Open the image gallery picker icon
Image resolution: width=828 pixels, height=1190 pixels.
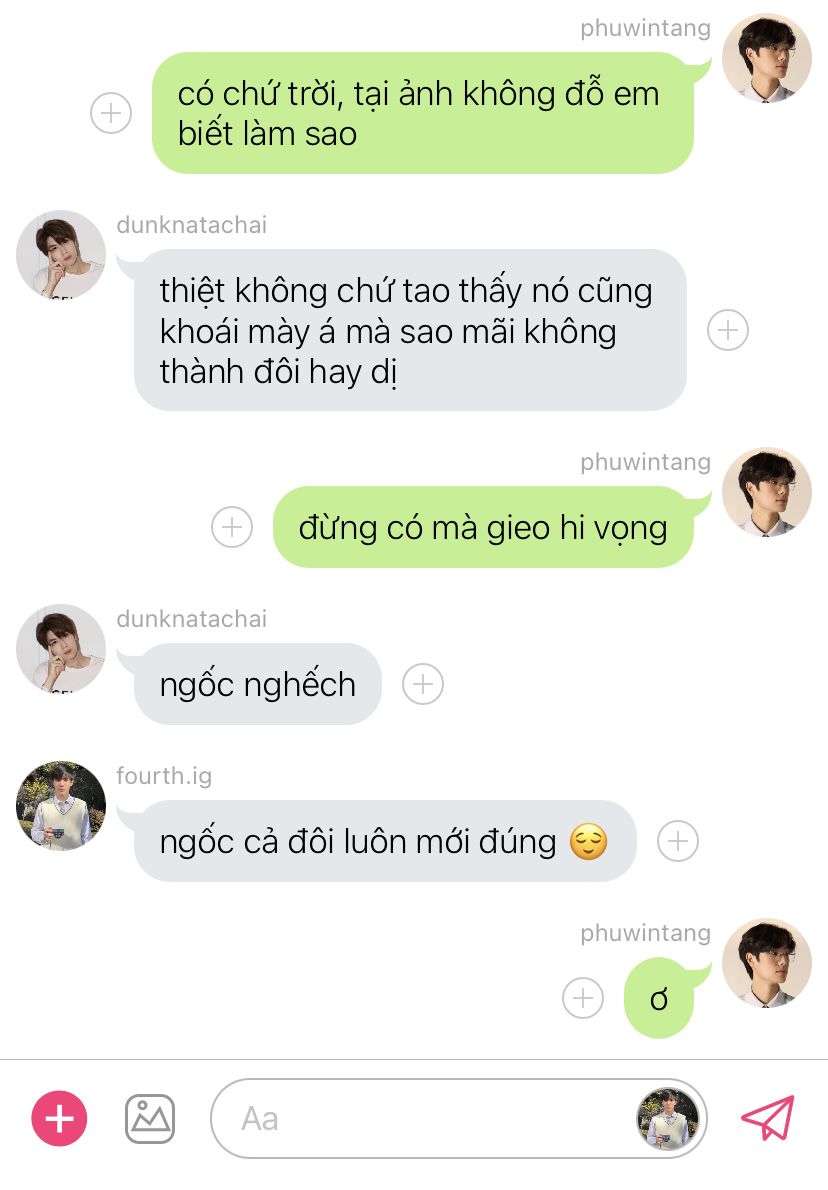150,1119
